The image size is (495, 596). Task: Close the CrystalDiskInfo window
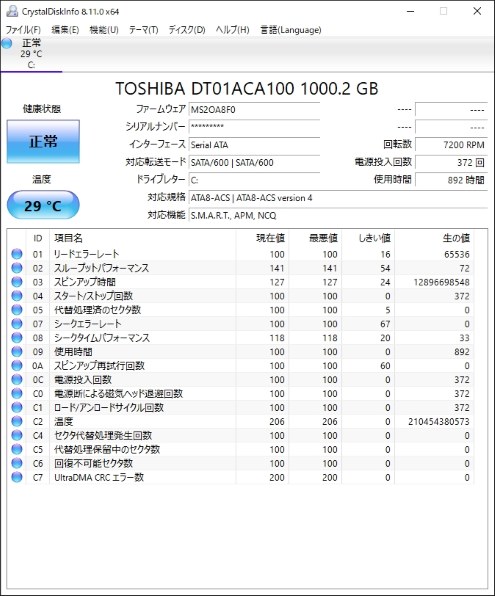click(477, 11)
